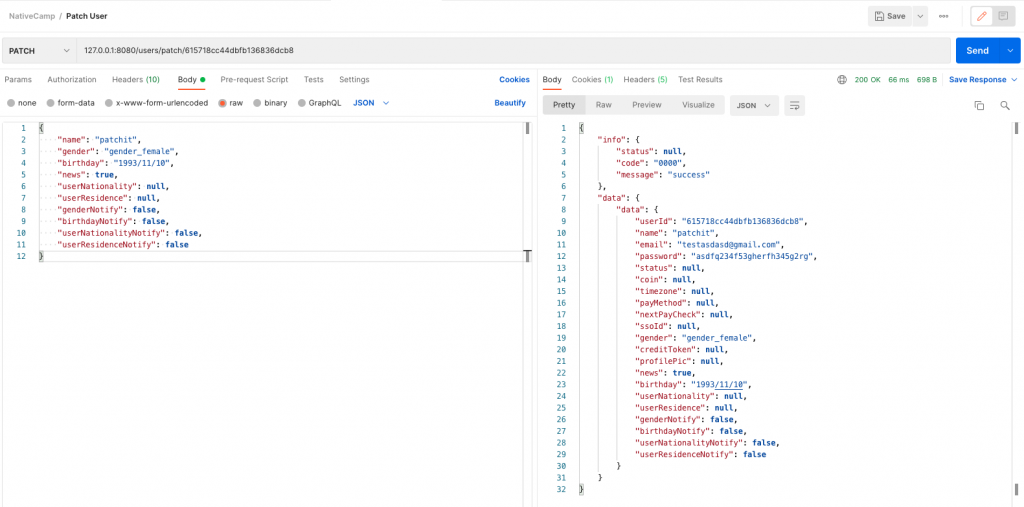This screenshot has height=507, width=1024.
Task: Switch to the pencil edit mode icon
Action: (982, 16)
